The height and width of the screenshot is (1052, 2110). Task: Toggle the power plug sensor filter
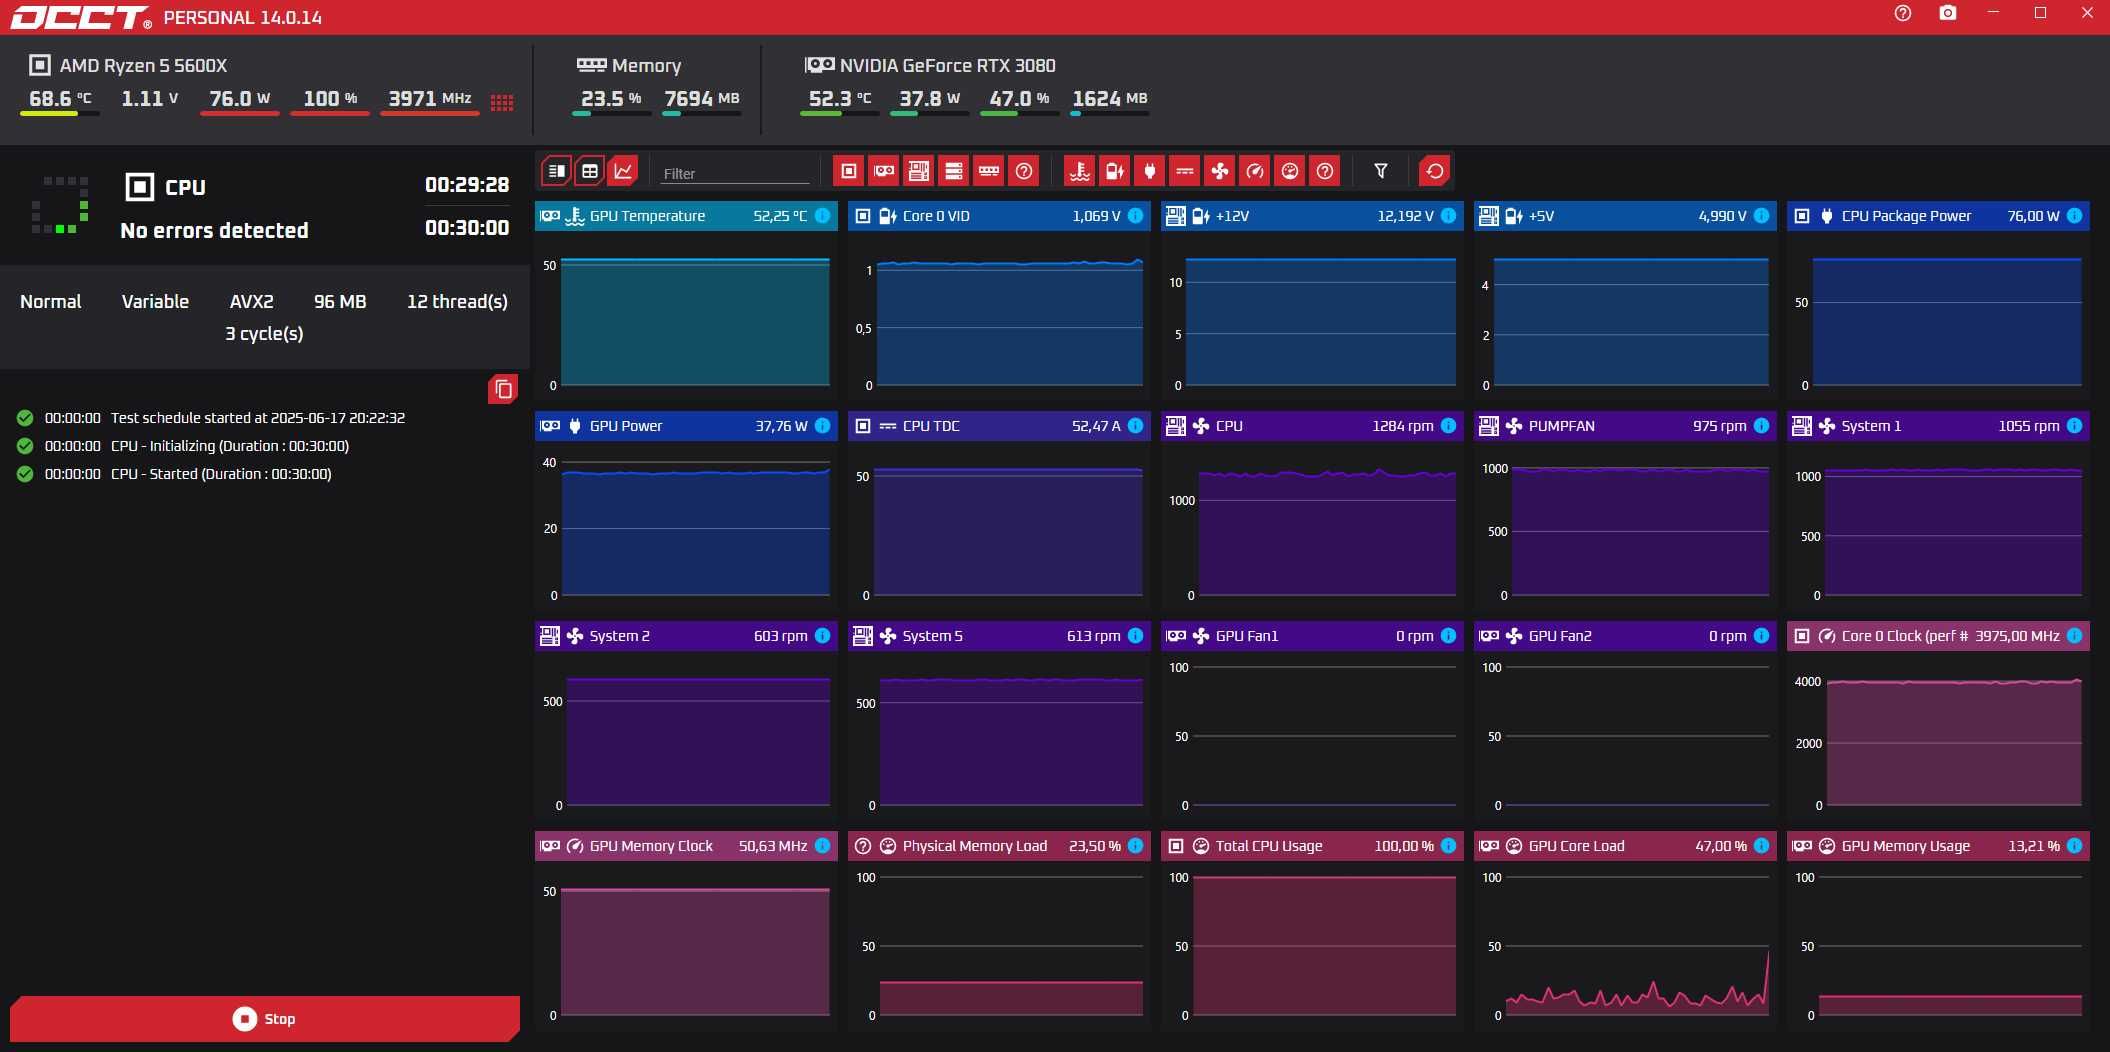[1150, 171]
